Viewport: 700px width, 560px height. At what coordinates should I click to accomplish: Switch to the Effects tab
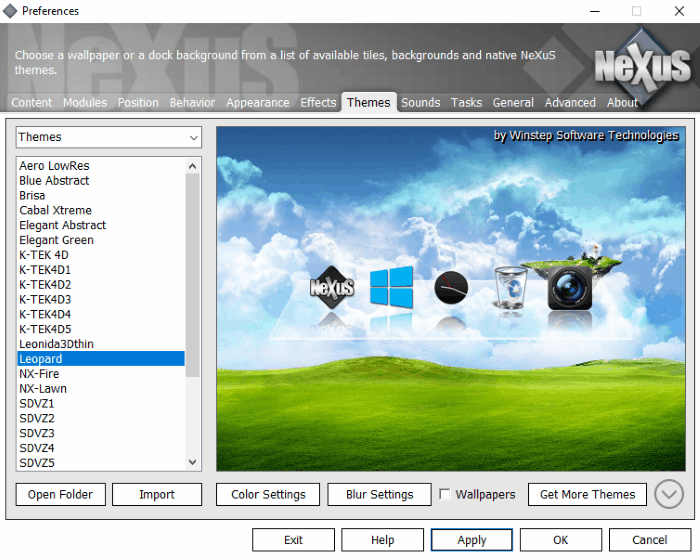318,103
